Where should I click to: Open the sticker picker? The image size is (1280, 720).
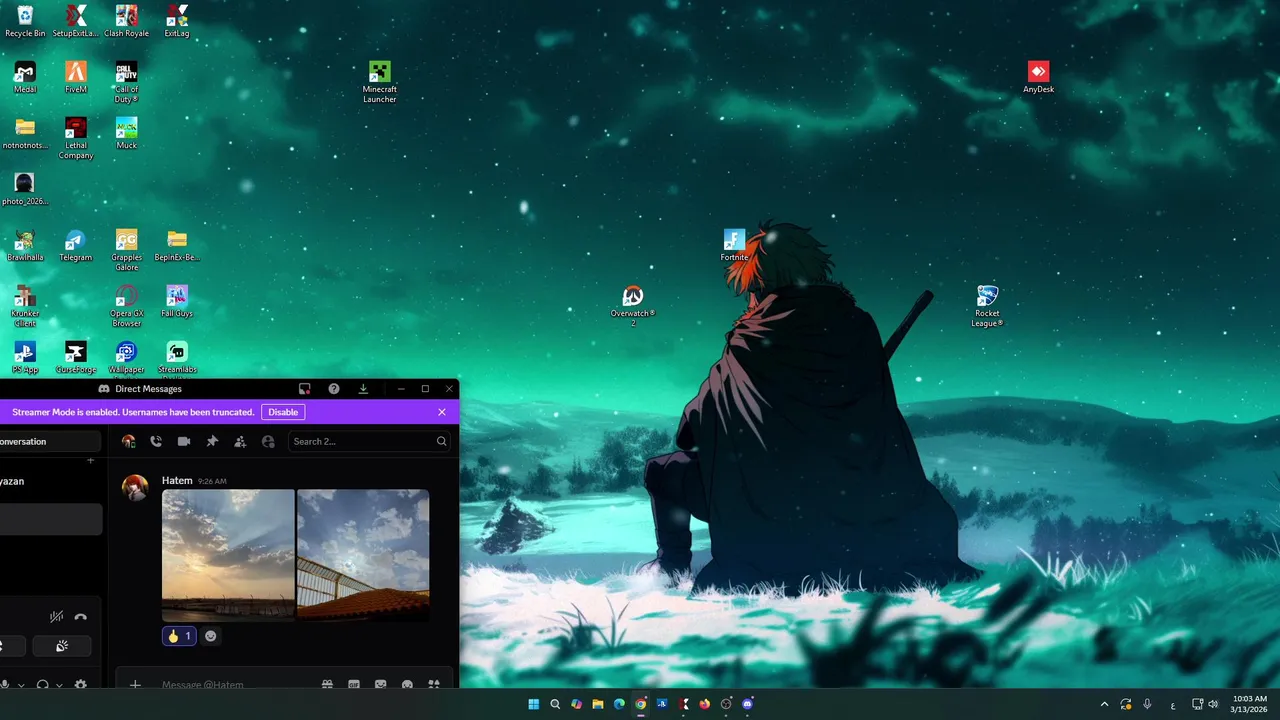click(380, 685)
